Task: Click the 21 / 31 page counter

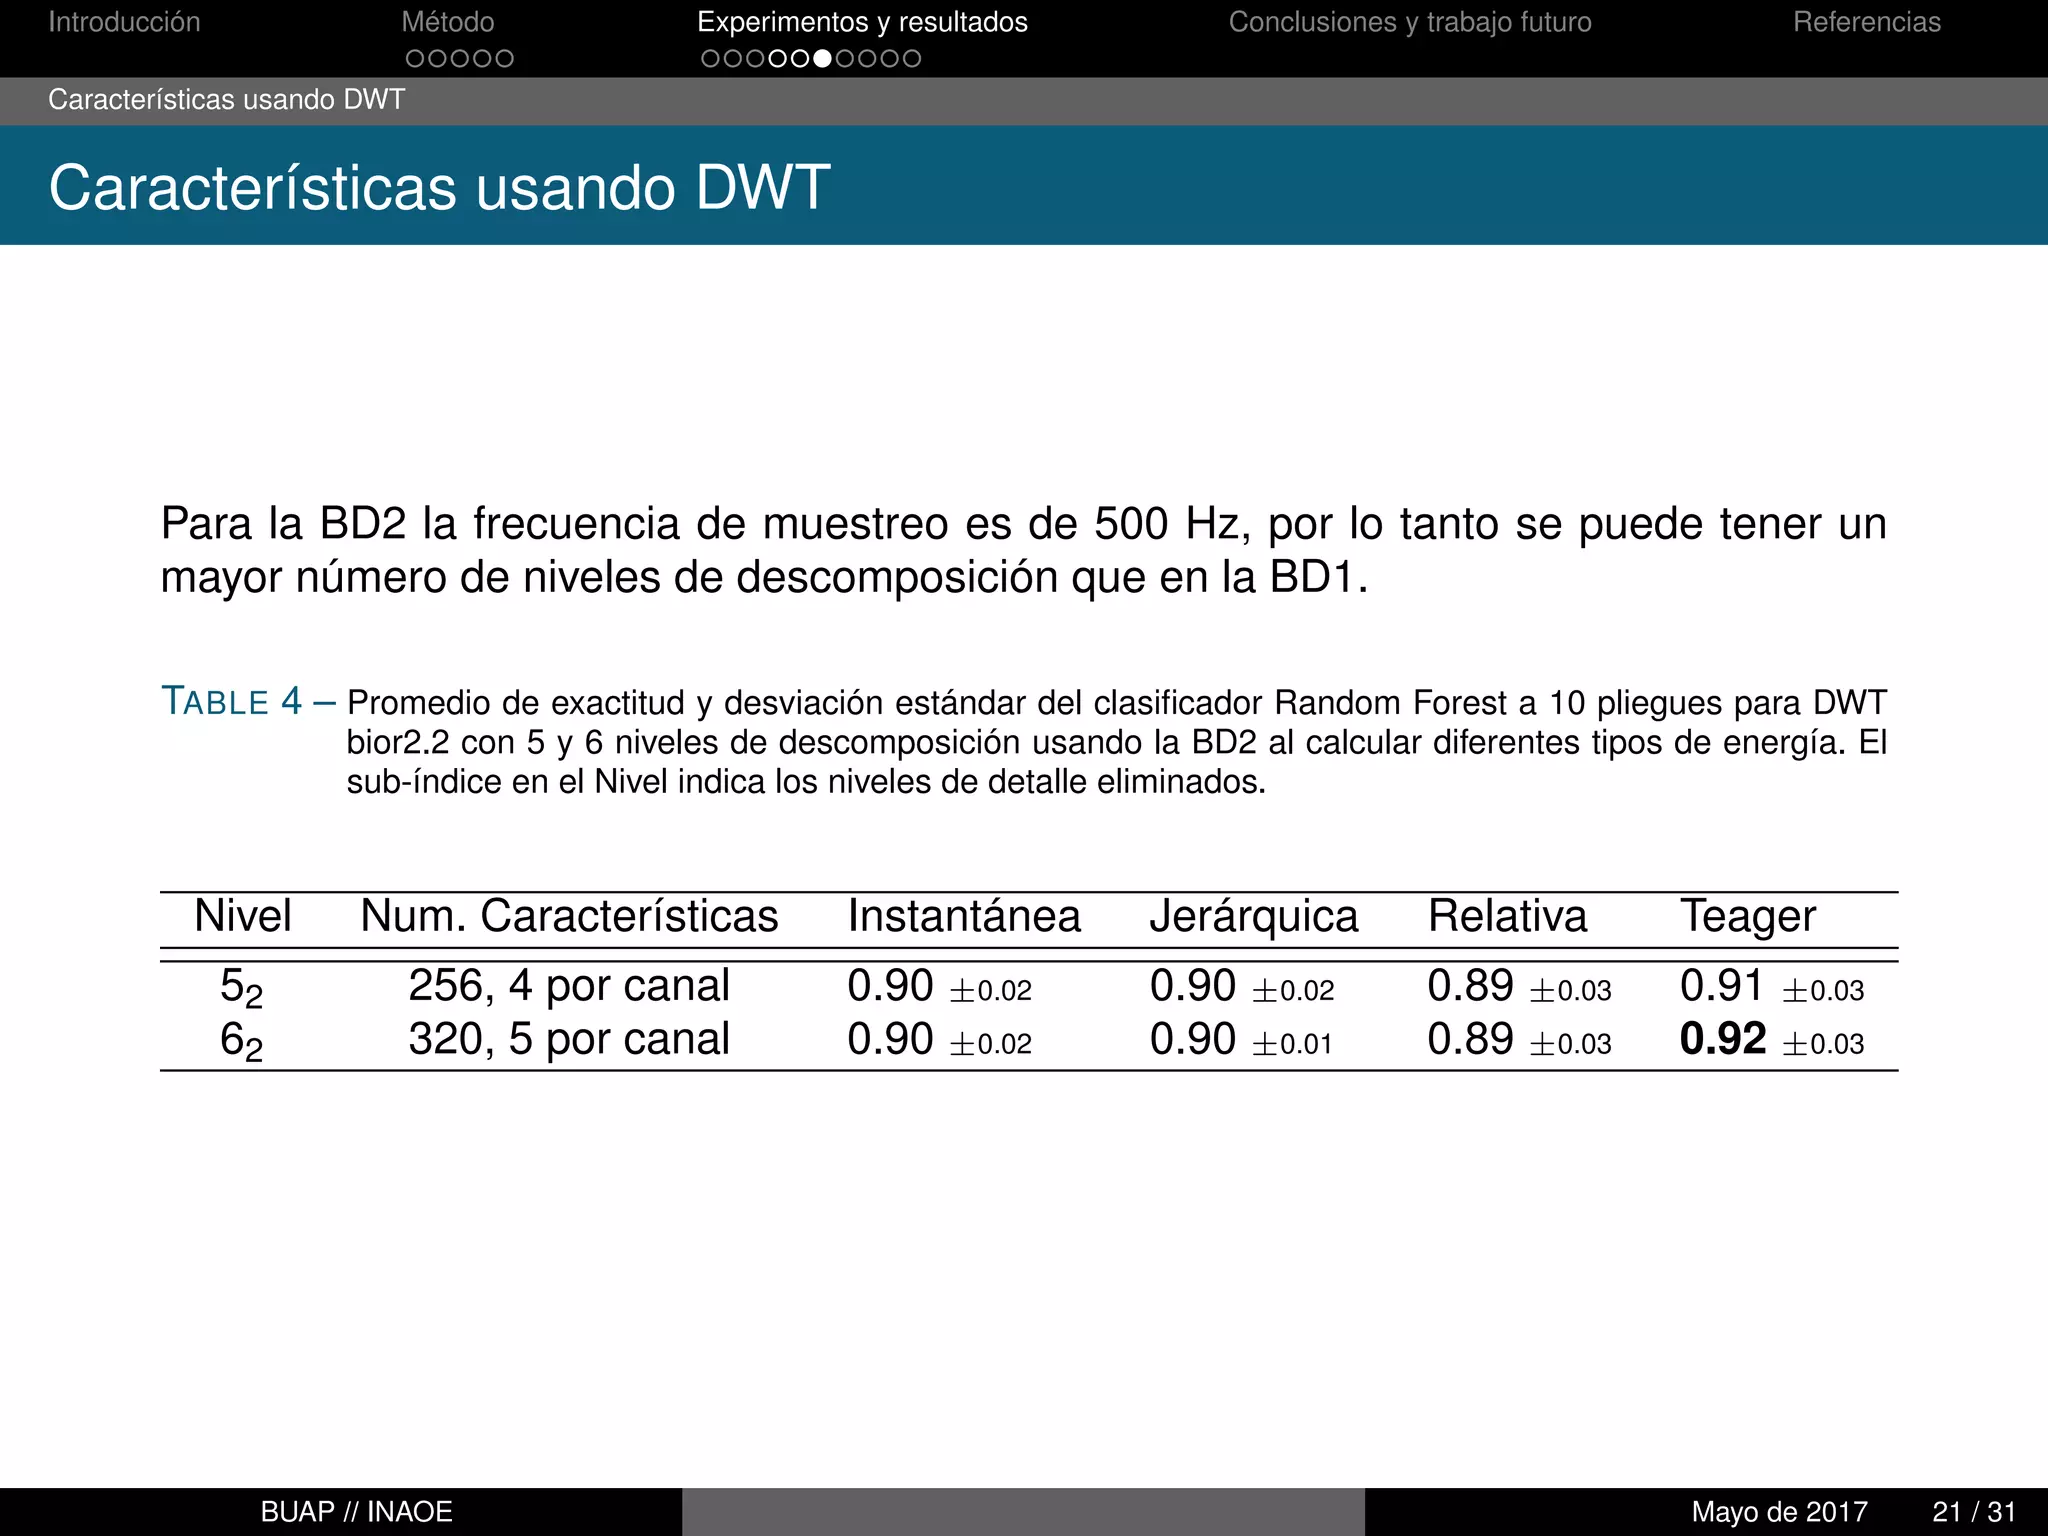Action: tap(1974, 1512)
